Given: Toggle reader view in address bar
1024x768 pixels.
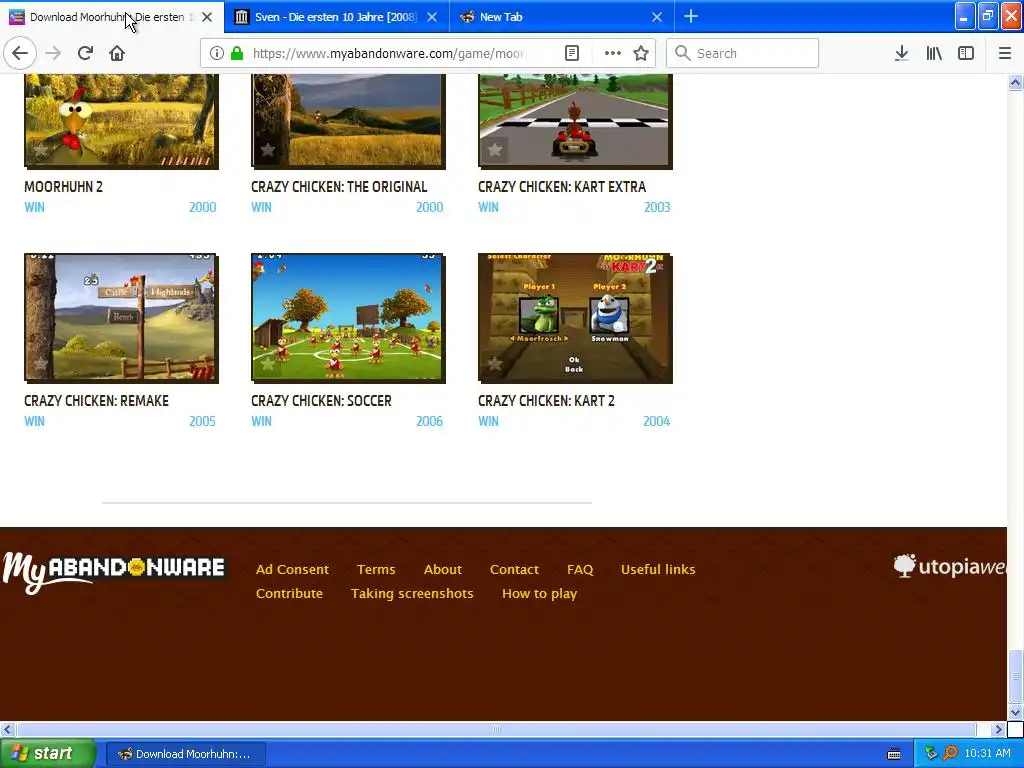Looking at the screenshot, I should tap(572, 54).
